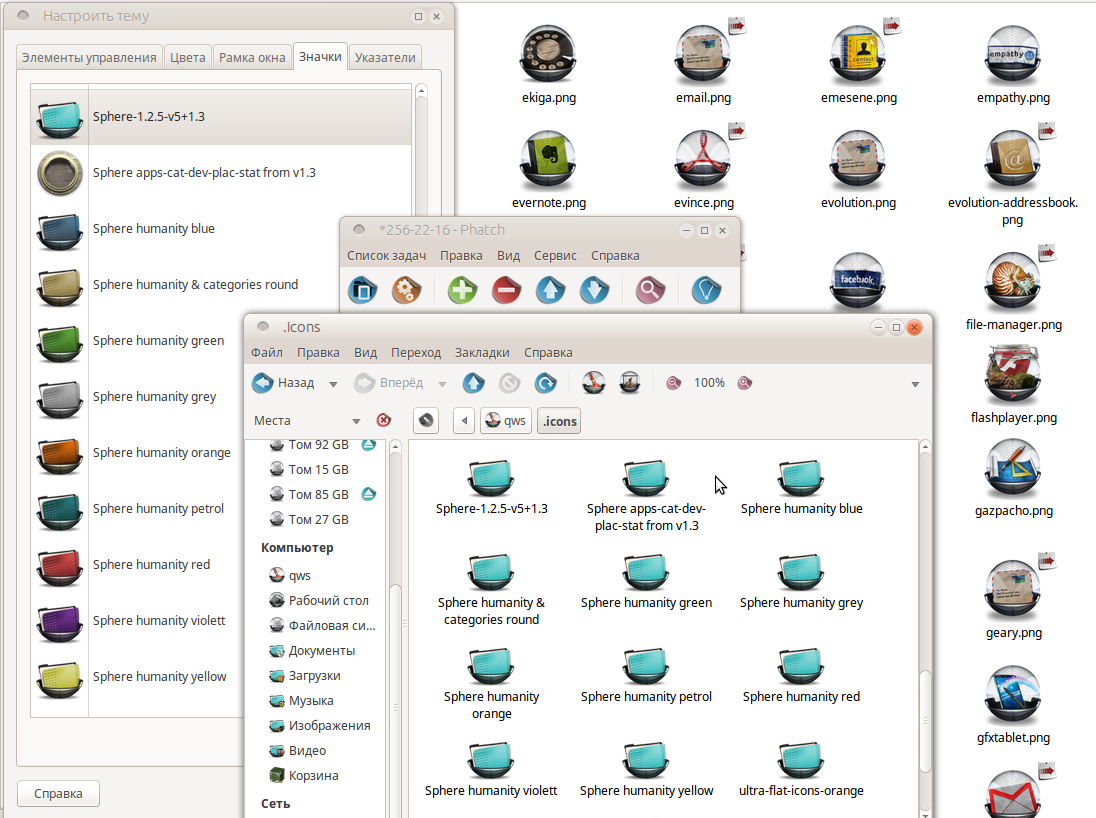
Task: Open the Переход menu in file manager
Action: point(416,352)
